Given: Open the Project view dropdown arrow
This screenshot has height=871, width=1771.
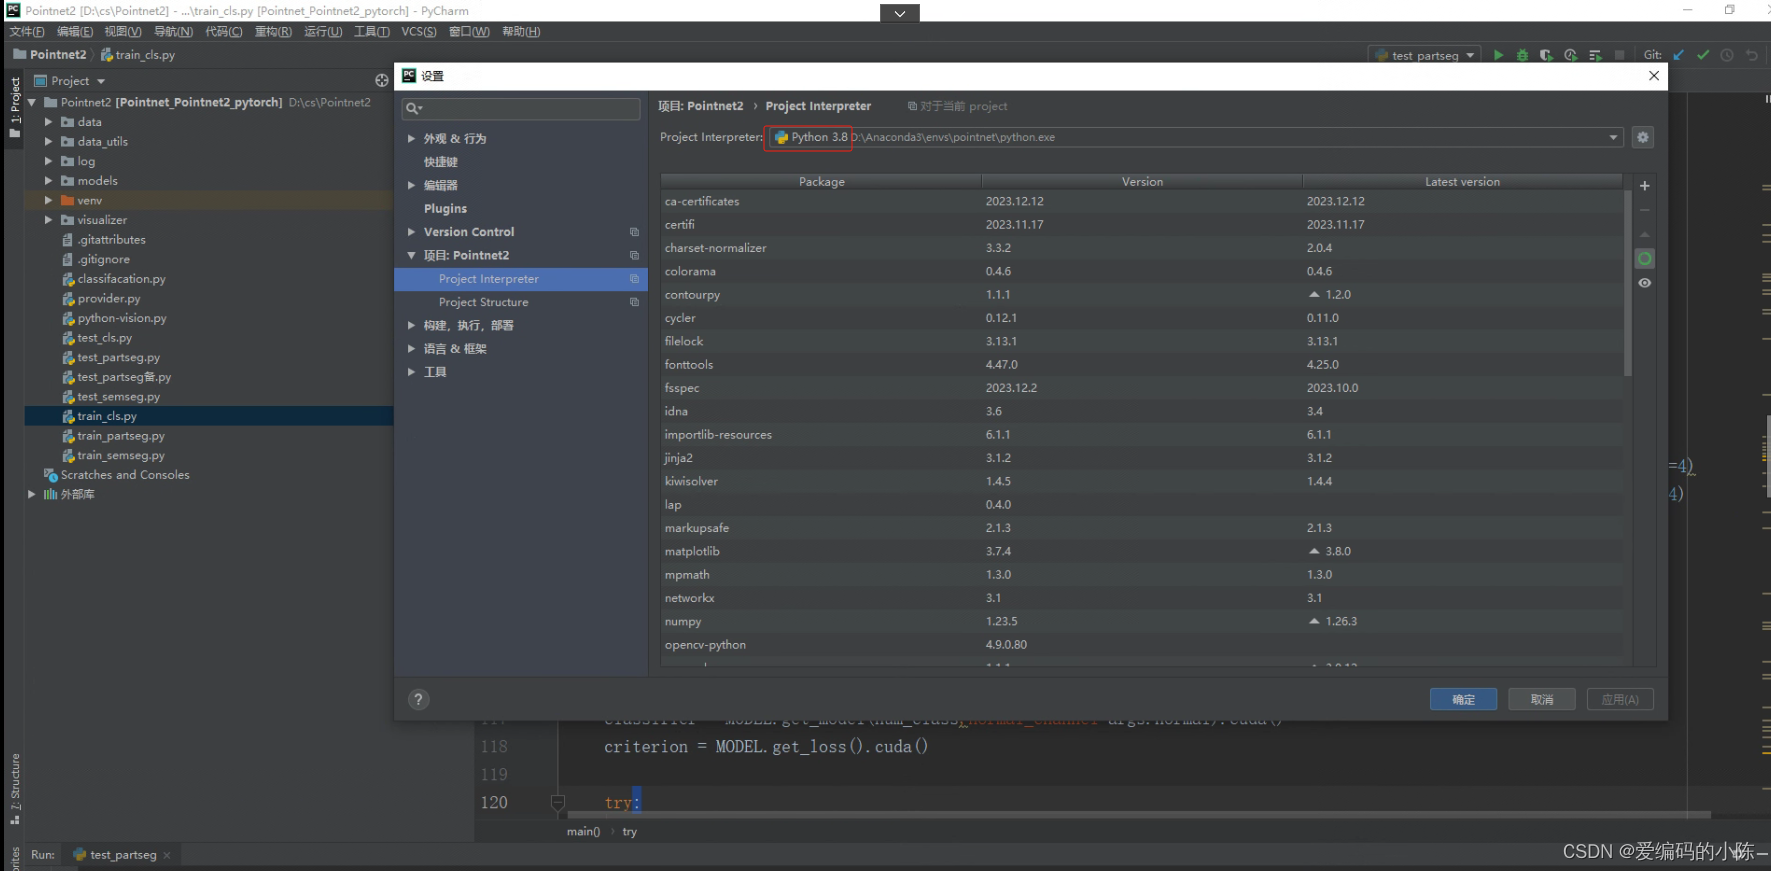Looking at the screenshot, I should pos(101,81).
